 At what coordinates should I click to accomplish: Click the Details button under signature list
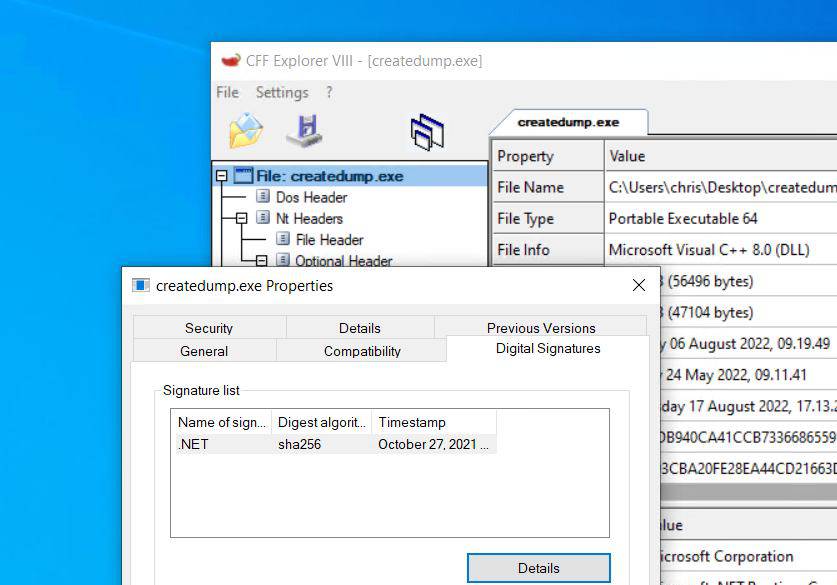pos(538,568)
